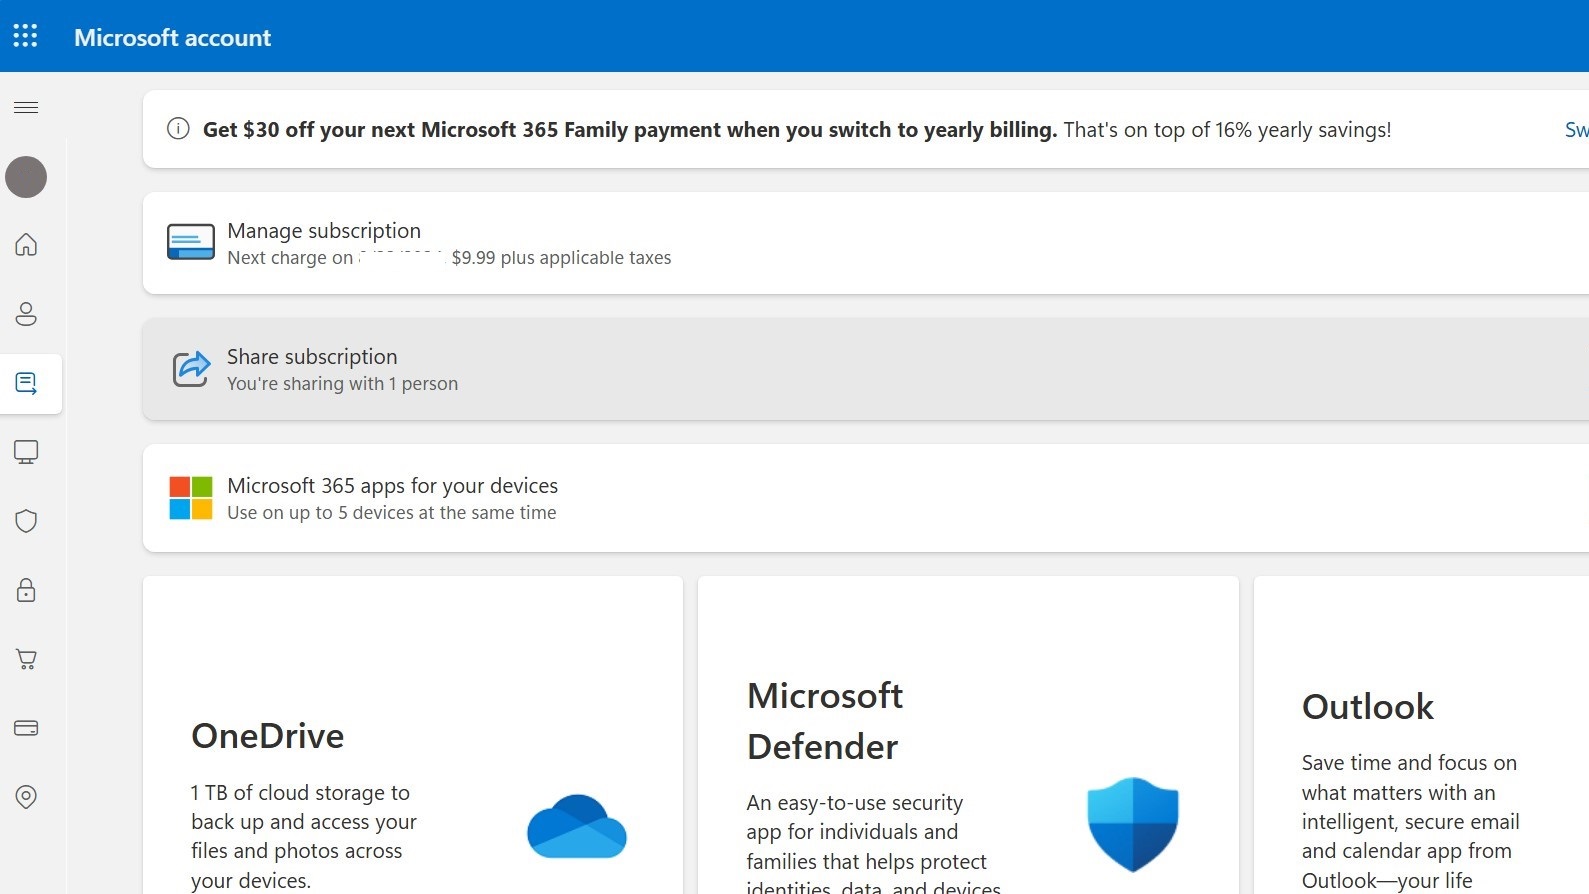Viewport: 1589px width, 894px height.
Task: Click the info icon in promo banner
Action: (178, 128)
